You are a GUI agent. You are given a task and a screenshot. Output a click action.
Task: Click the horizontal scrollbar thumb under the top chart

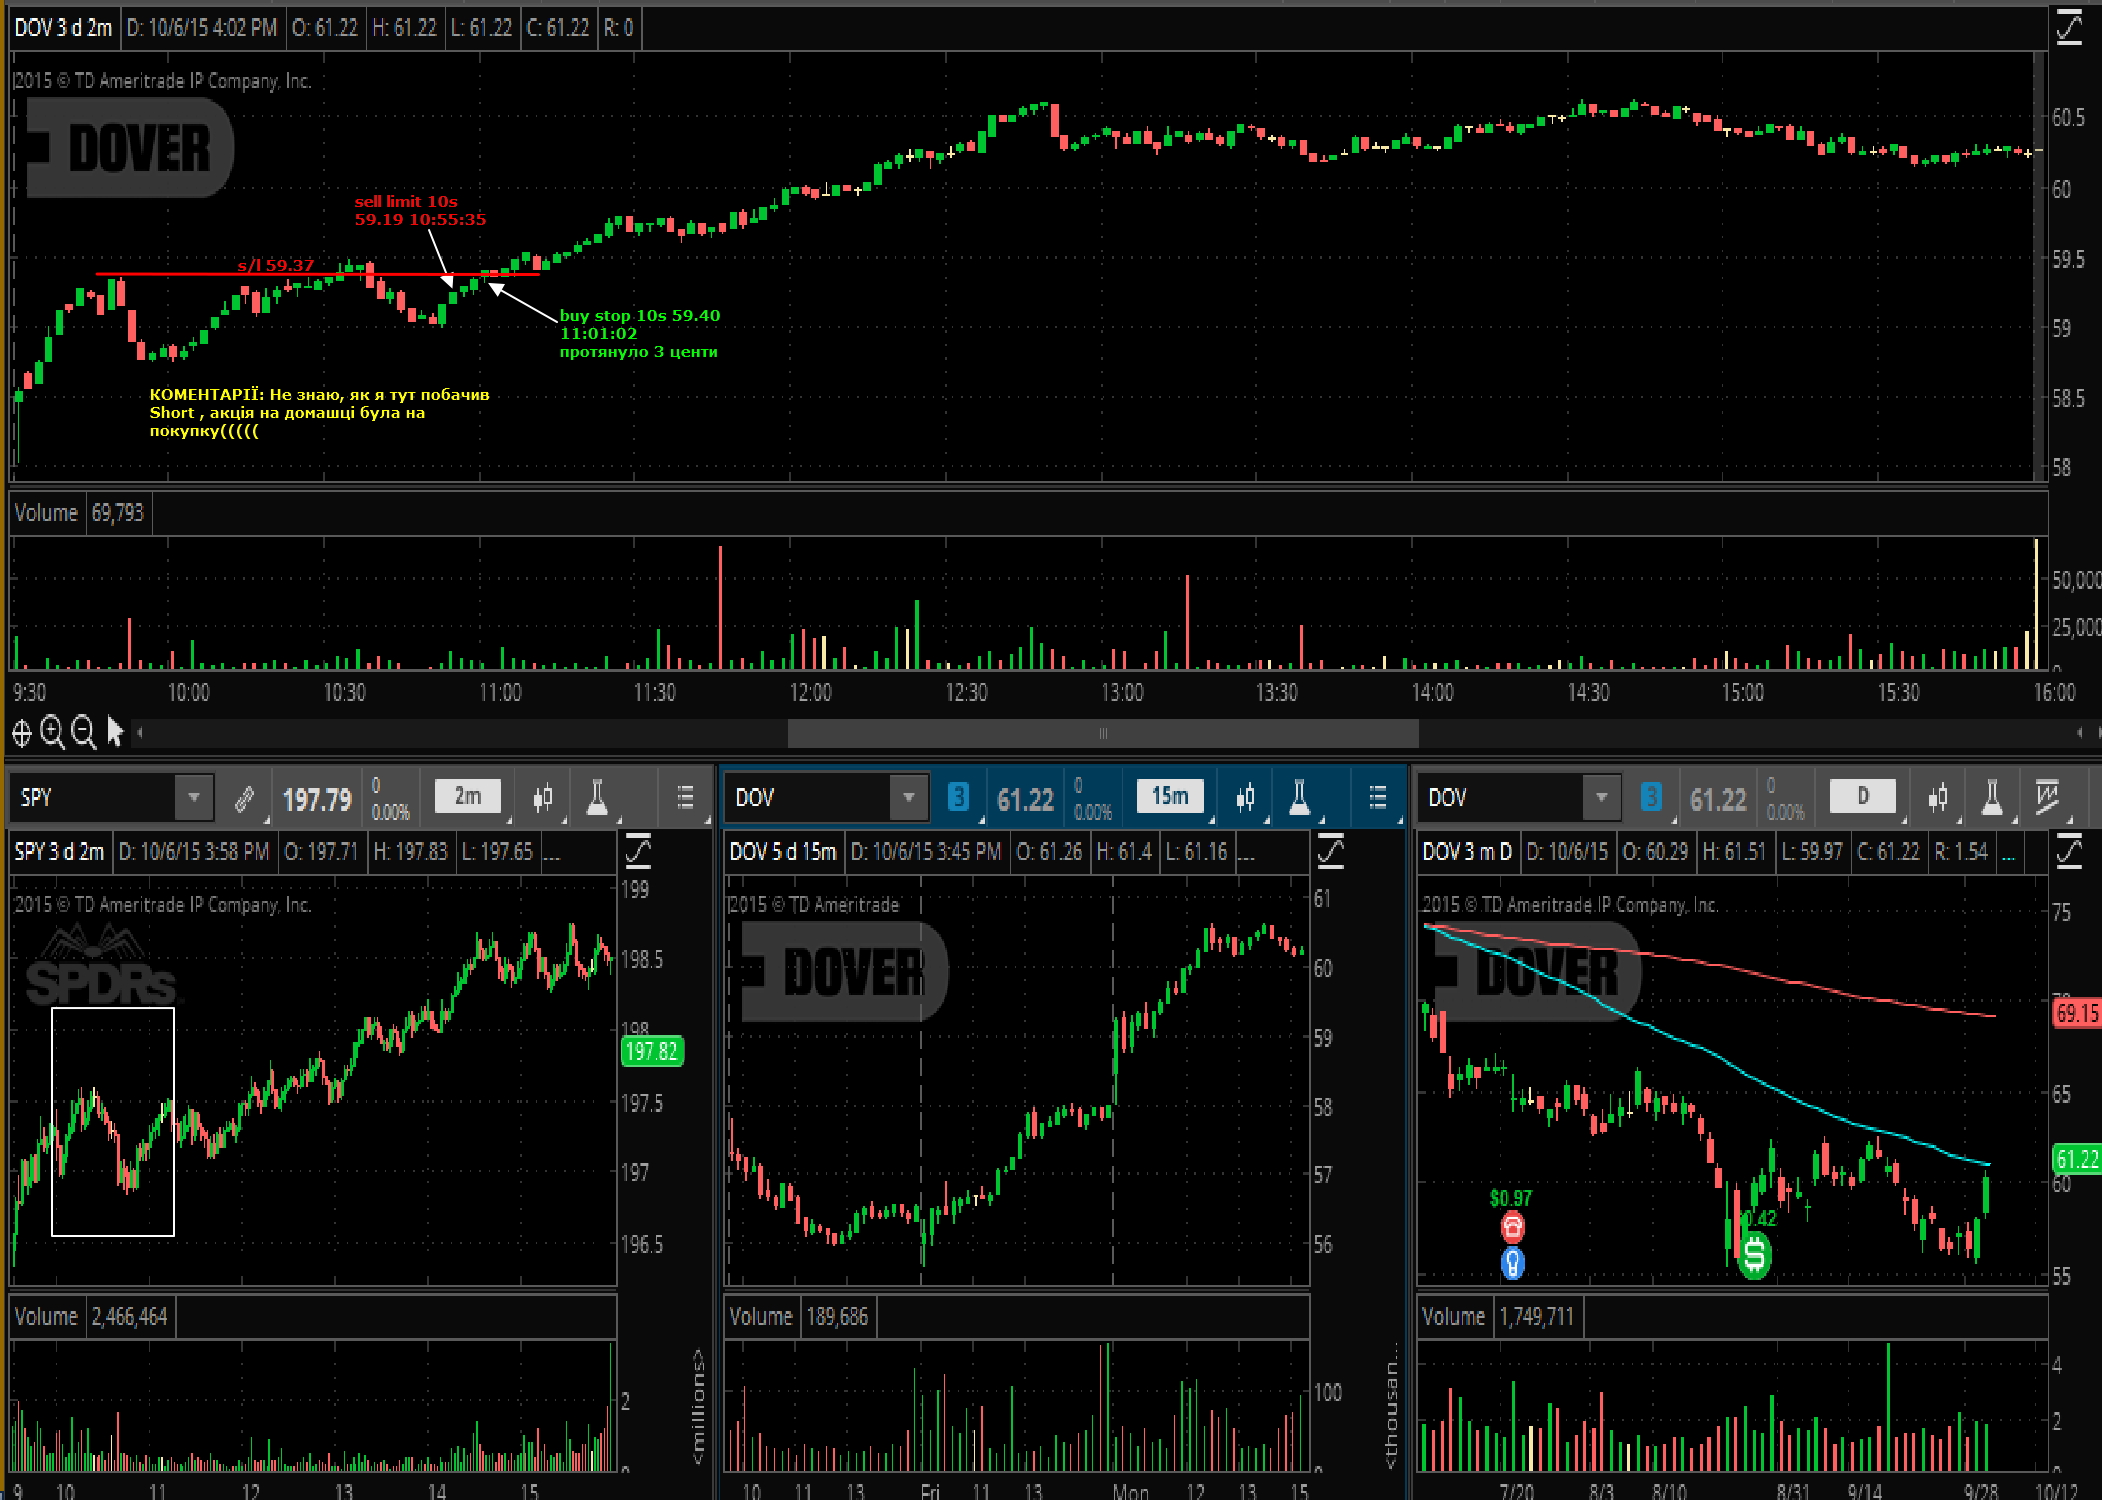(x=1102, y=733)
